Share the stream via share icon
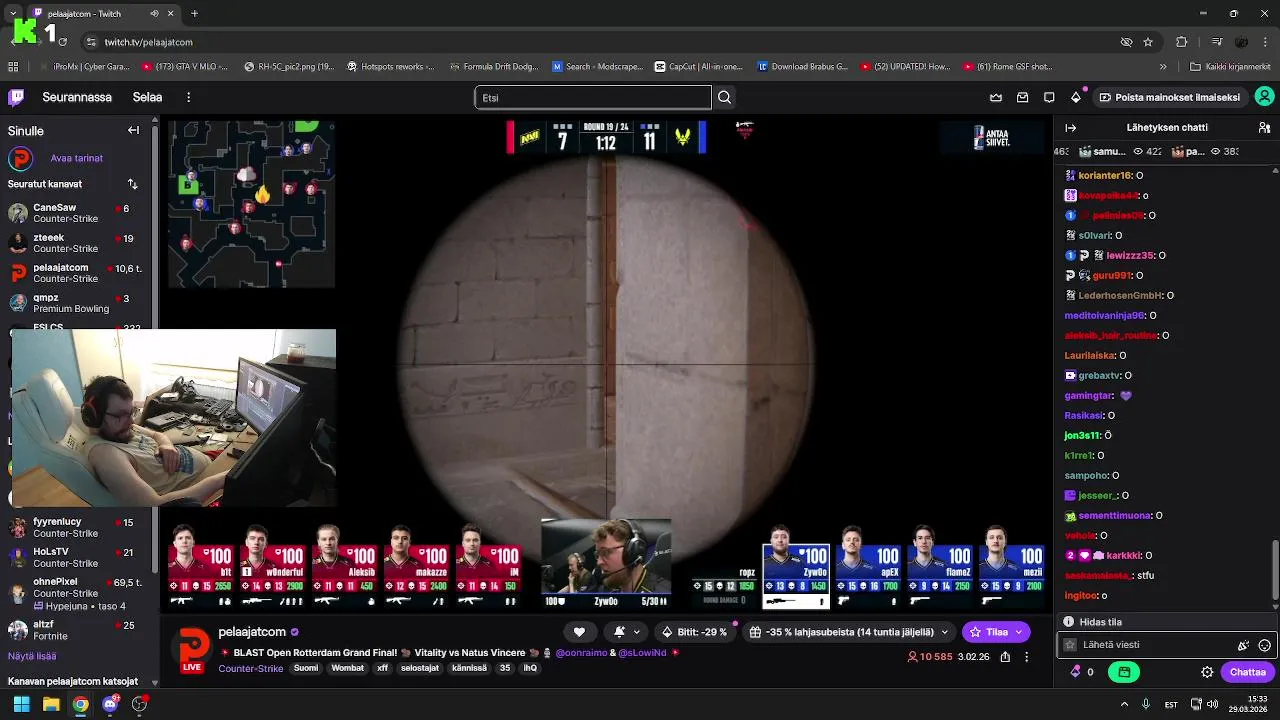Viewport: 1280px width, 720px height. coord(1005,657)
